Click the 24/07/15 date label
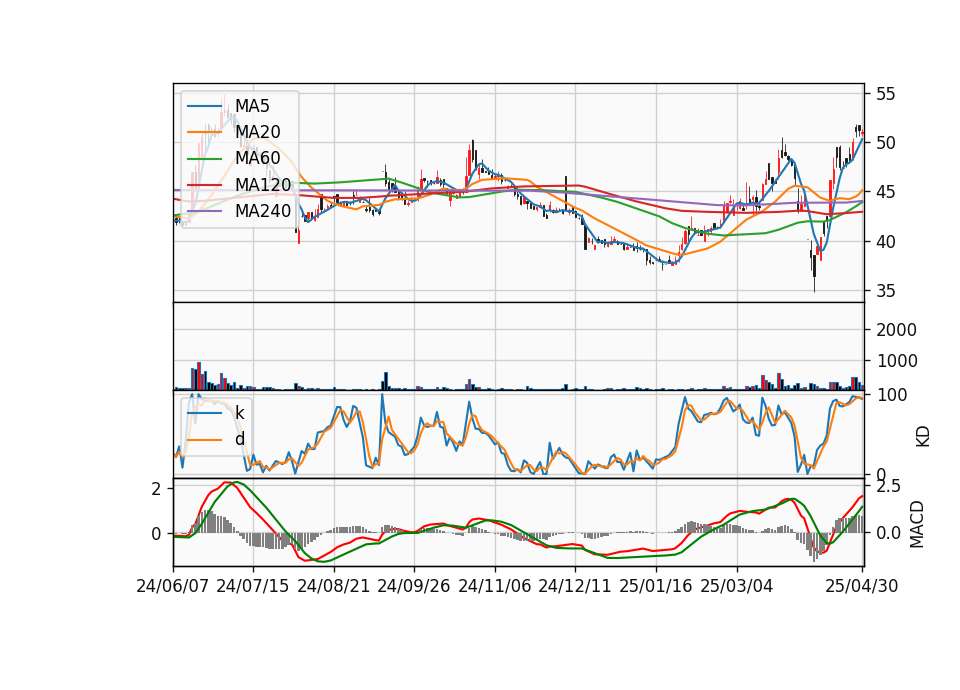Screen dimensions: 960x690 pyautogui.click(x=253, y=587)
